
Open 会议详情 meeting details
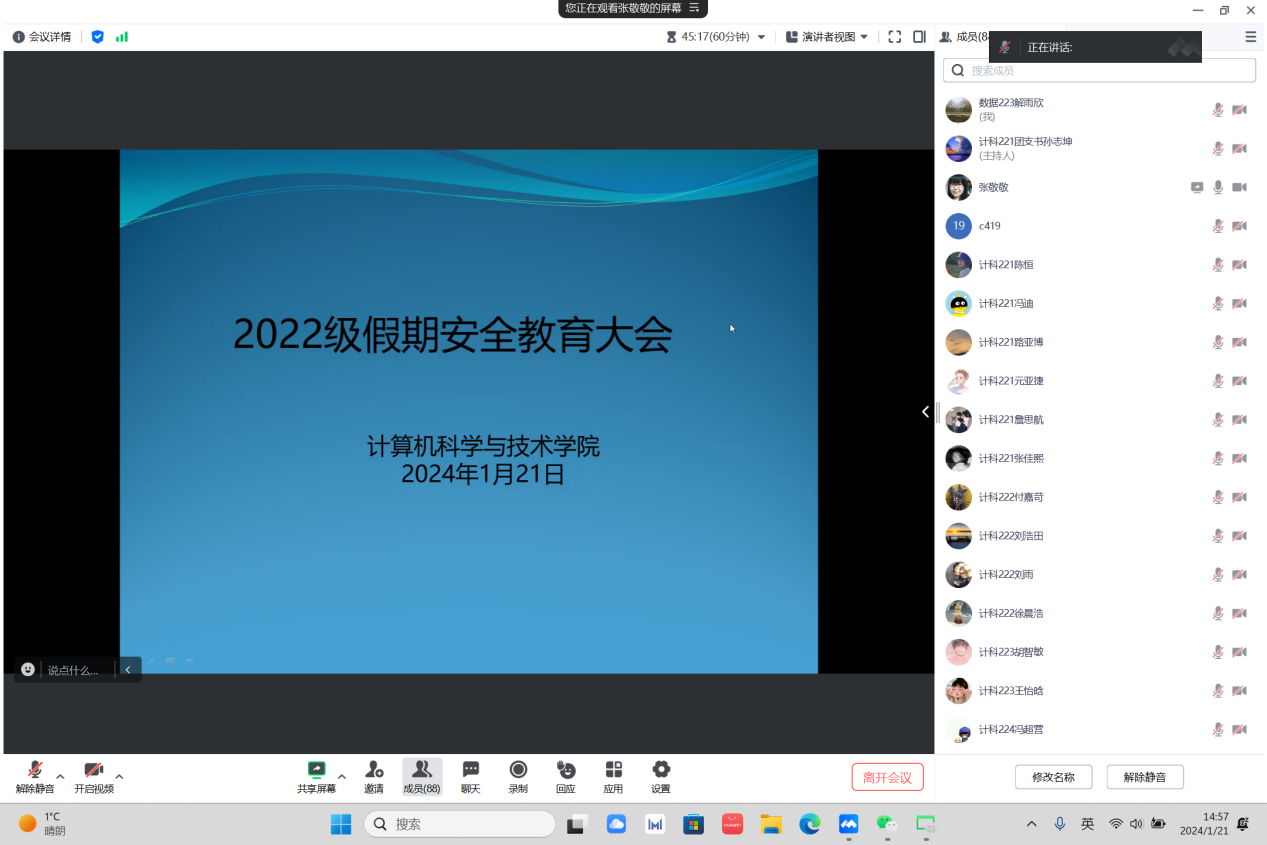click(42, 37)
